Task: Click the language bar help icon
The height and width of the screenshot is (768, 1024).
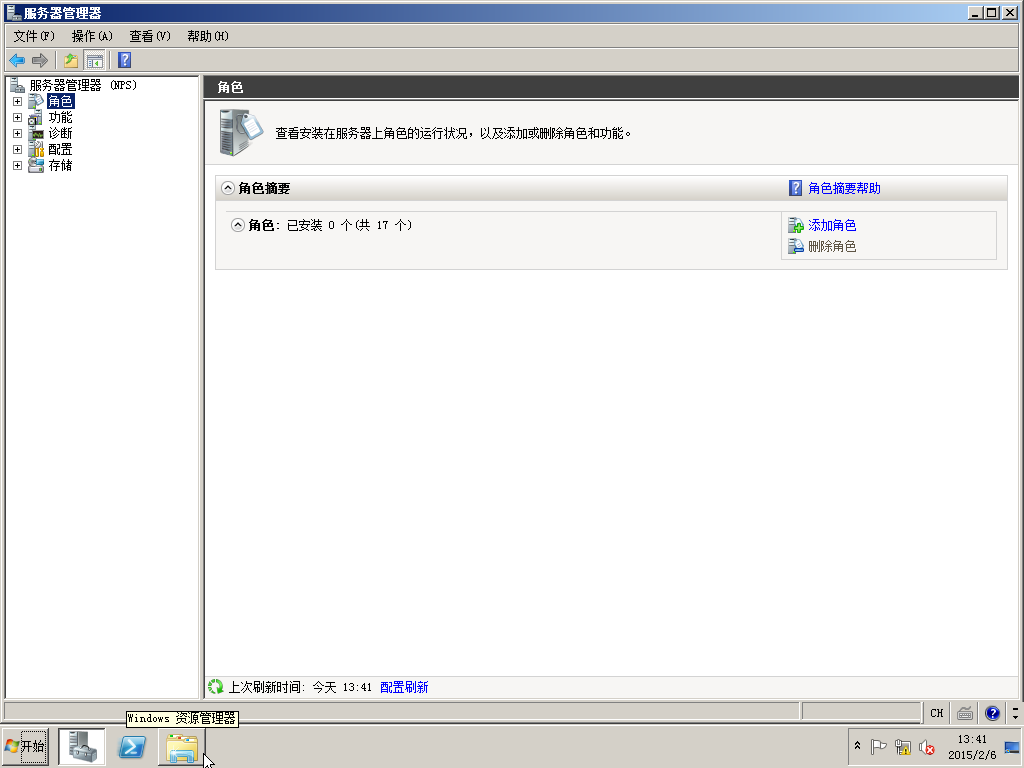Action: [992, 713]
